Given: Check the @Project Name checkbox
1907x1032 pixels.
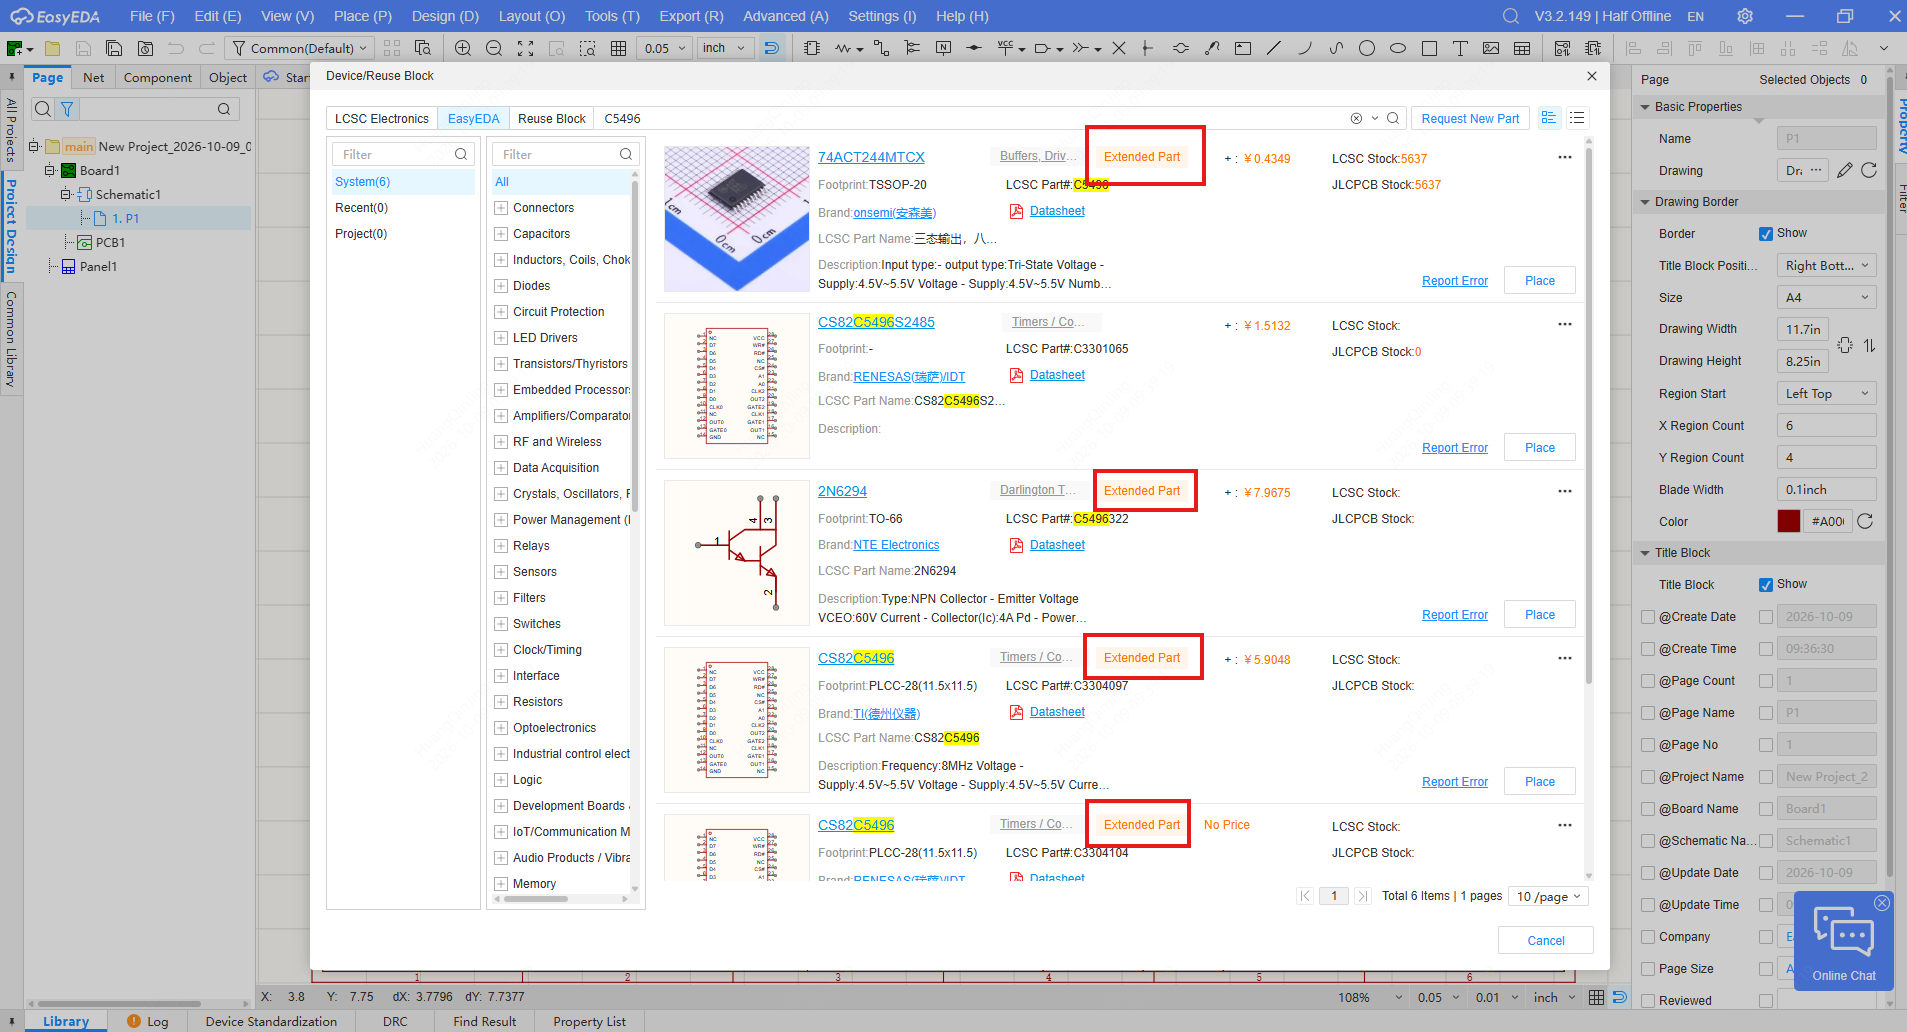Looking at the screenshot, I should coord(1648,777).
